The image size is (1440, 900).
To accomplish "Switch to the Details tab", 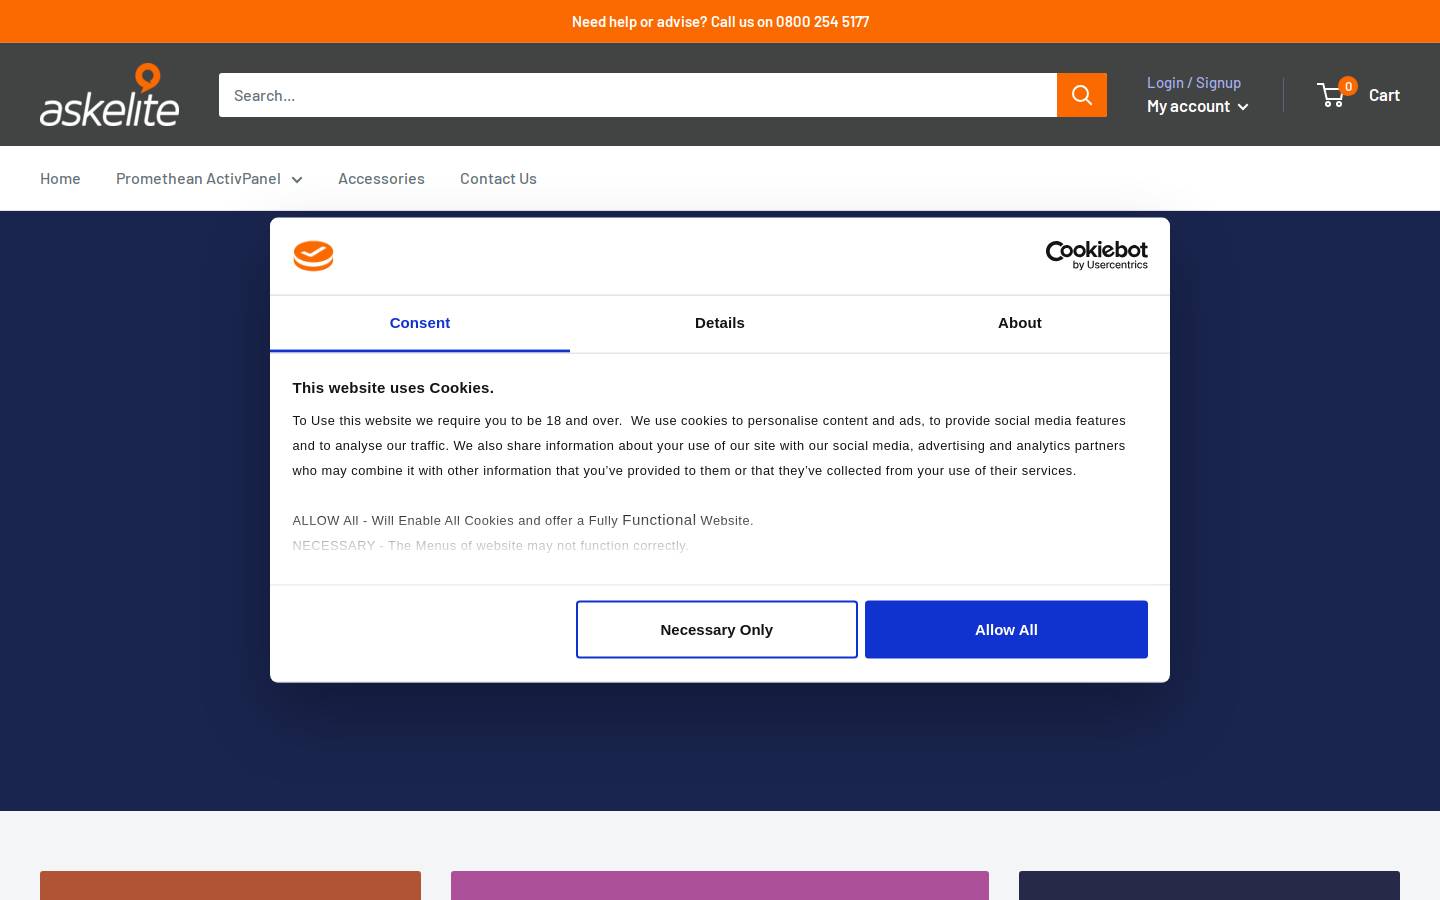I will (720, 323).
